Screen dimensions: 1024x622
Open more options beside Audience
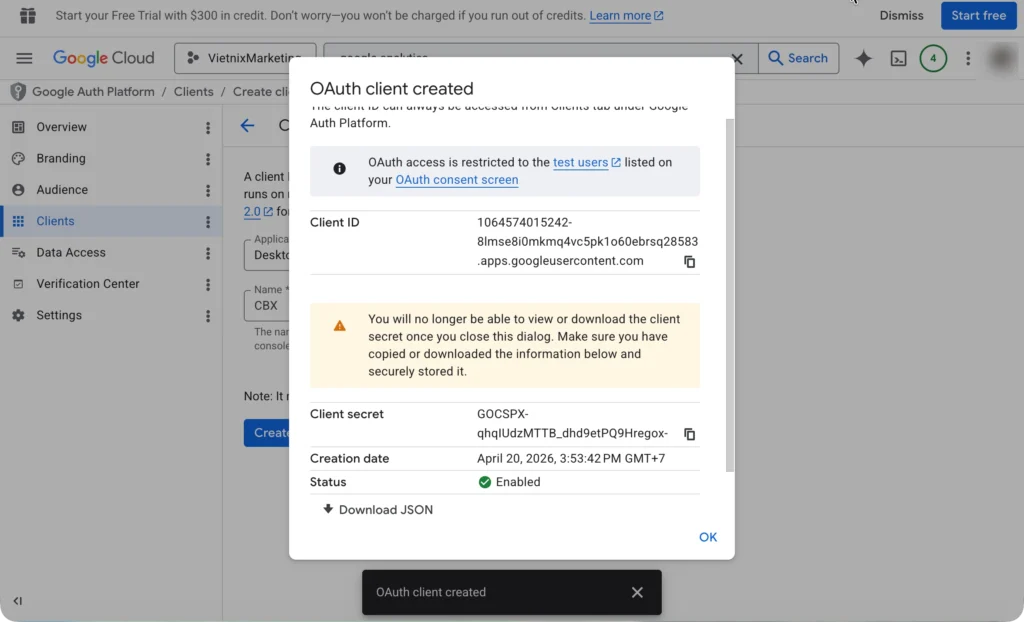[208, 190]
